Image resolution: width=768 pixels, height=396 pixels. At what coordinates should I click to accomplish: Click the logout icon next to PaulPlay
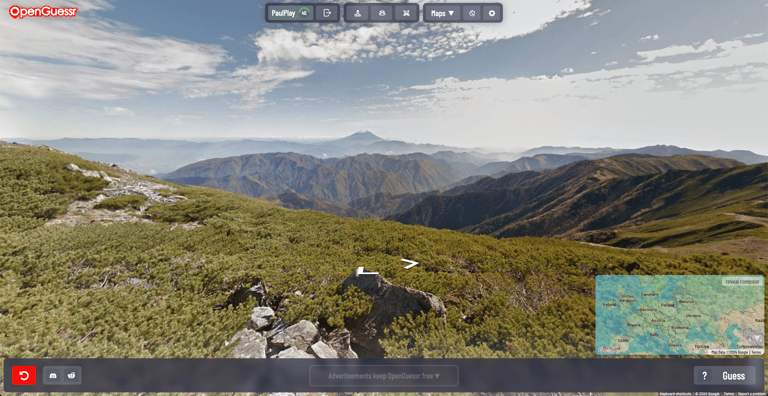pyautogui.click(x=327, y=13)
